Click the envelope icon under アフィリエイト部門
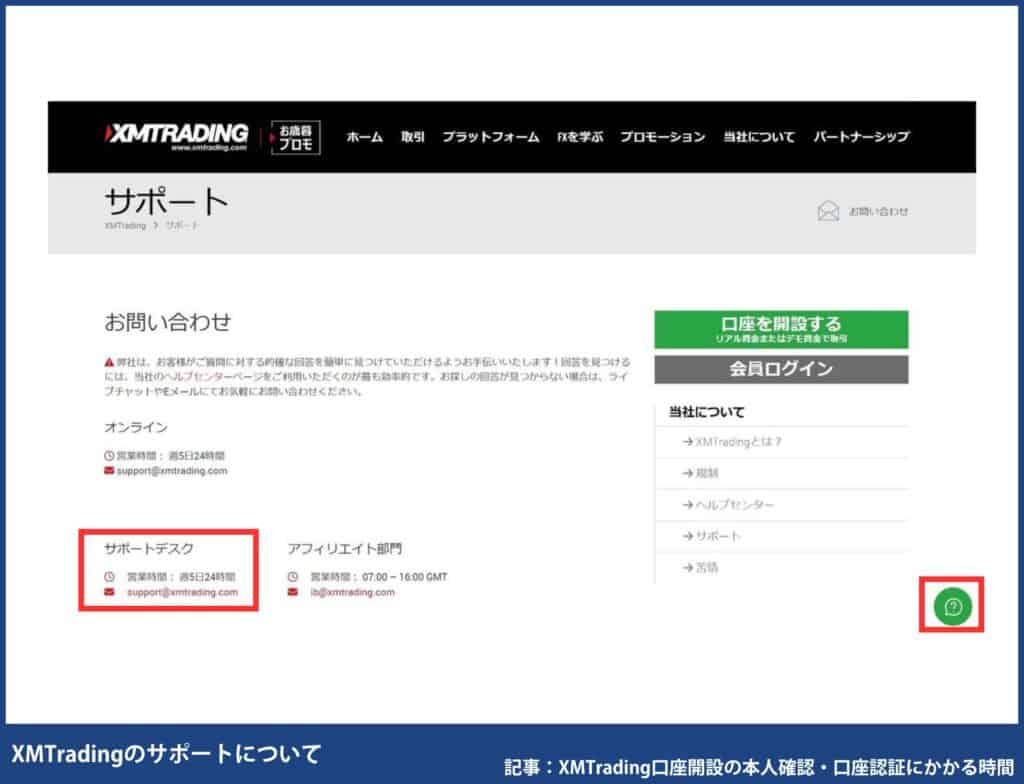 pyautogui.click(x=293, y=592)
